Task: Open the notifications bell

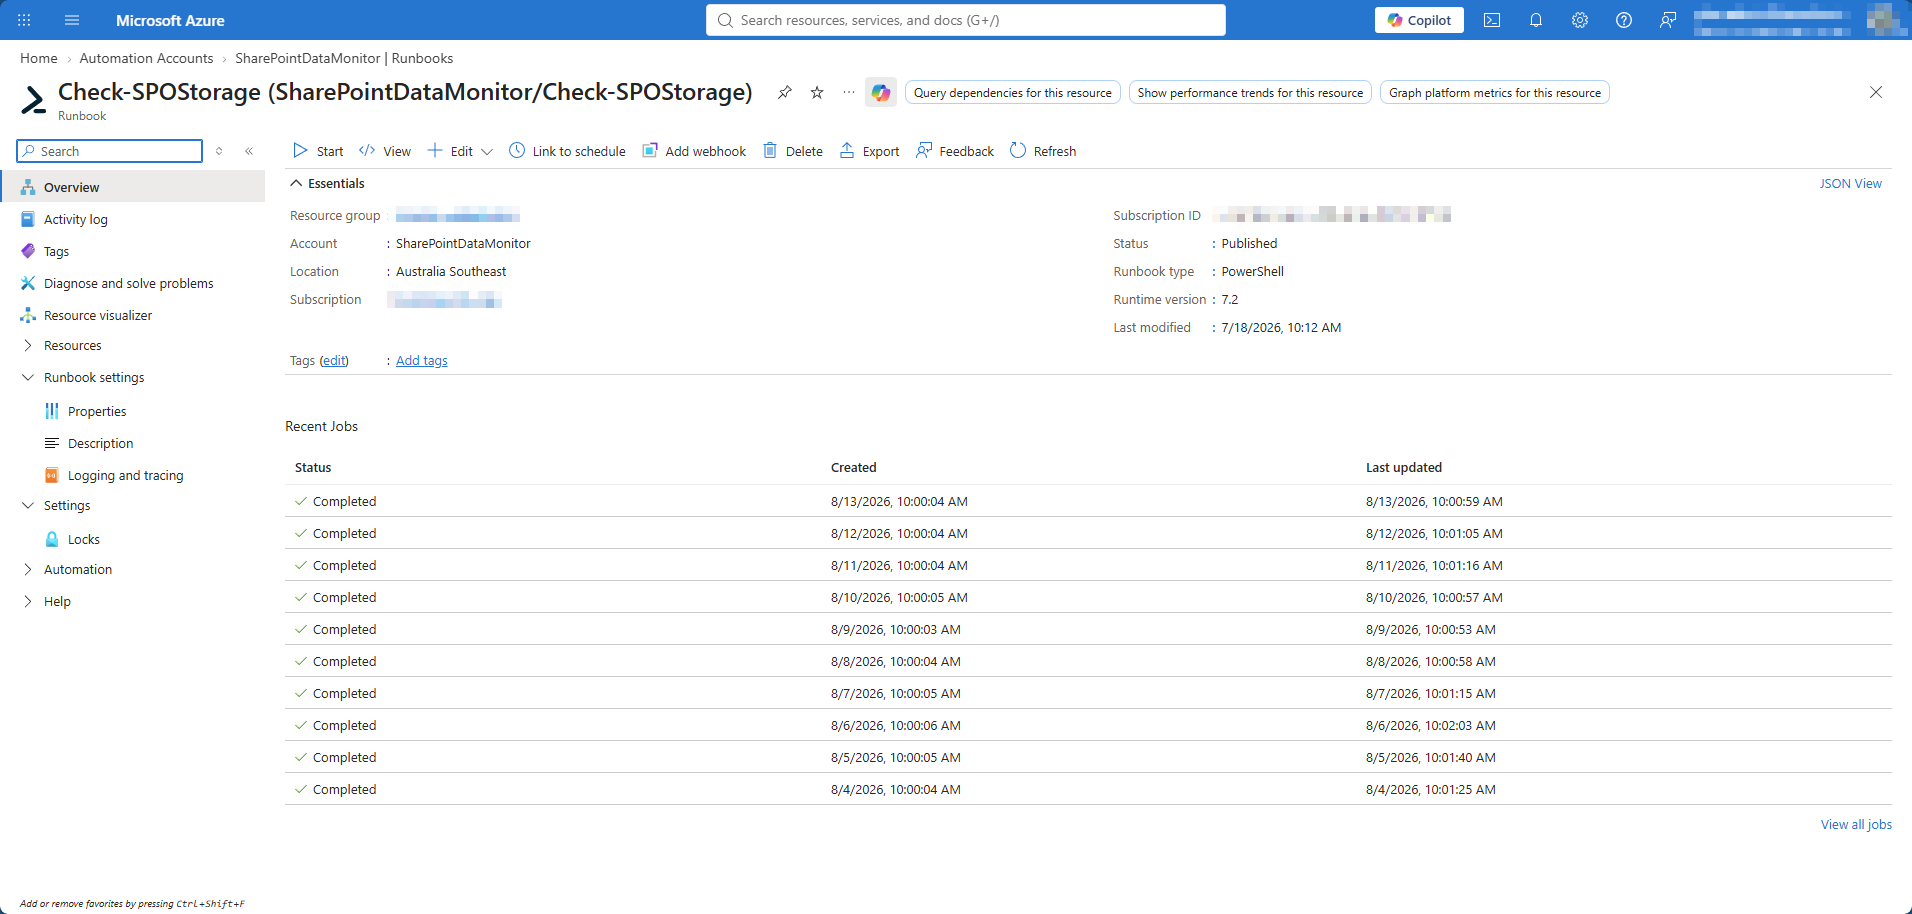Action: 1536,20
